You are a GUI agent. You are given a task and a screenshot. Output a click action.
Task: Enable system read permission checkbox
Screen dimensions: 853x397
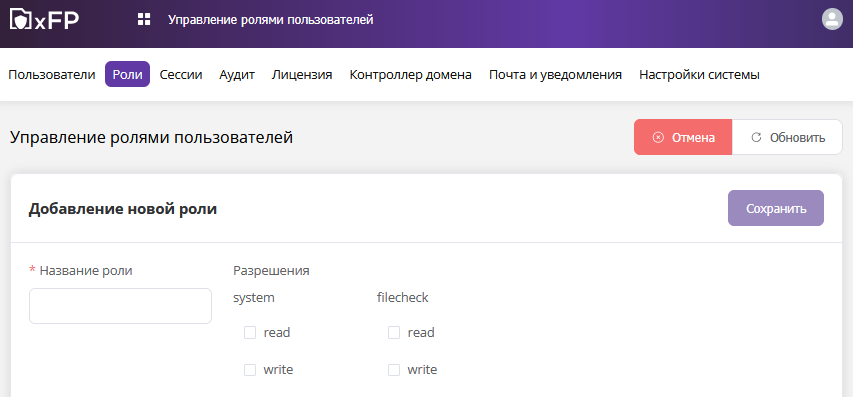click(x=250, y=333)
